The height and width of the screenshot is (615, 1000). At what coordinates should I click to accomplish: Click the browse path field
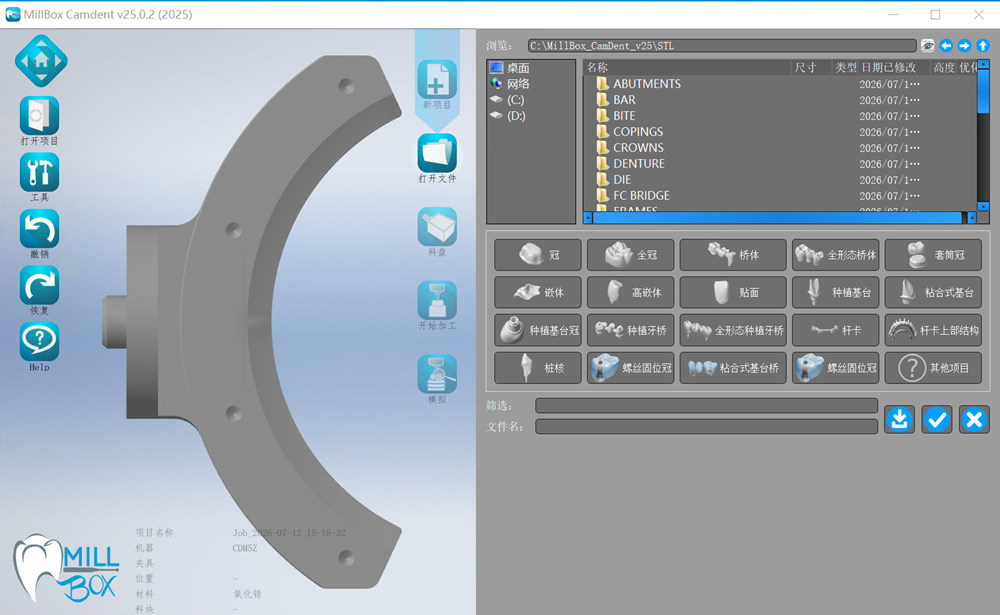(722, 45)
